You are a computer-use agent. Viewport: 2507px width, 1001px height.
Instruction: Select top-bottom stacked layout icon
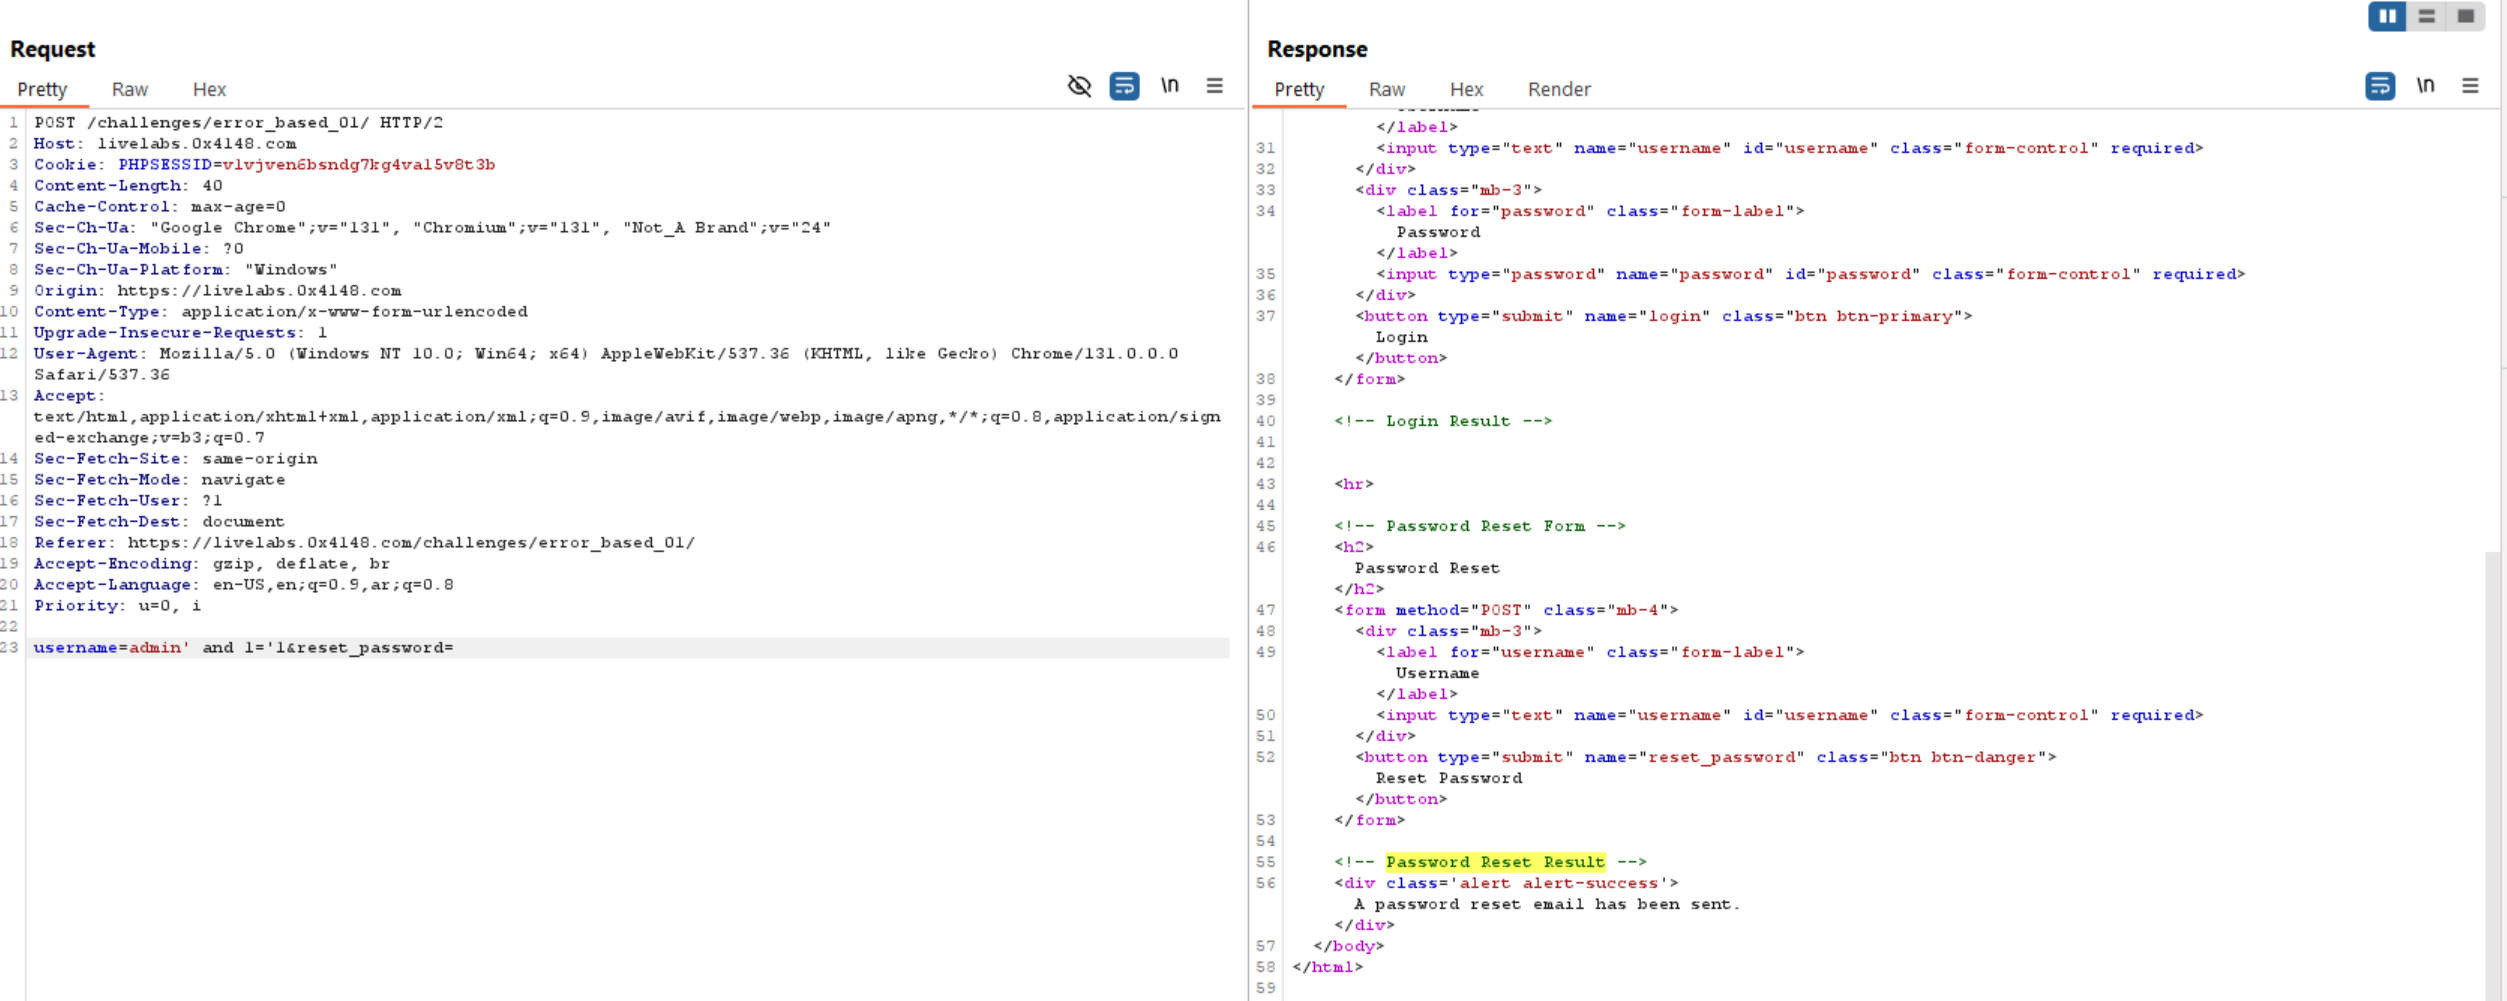tap(2426, 16)
